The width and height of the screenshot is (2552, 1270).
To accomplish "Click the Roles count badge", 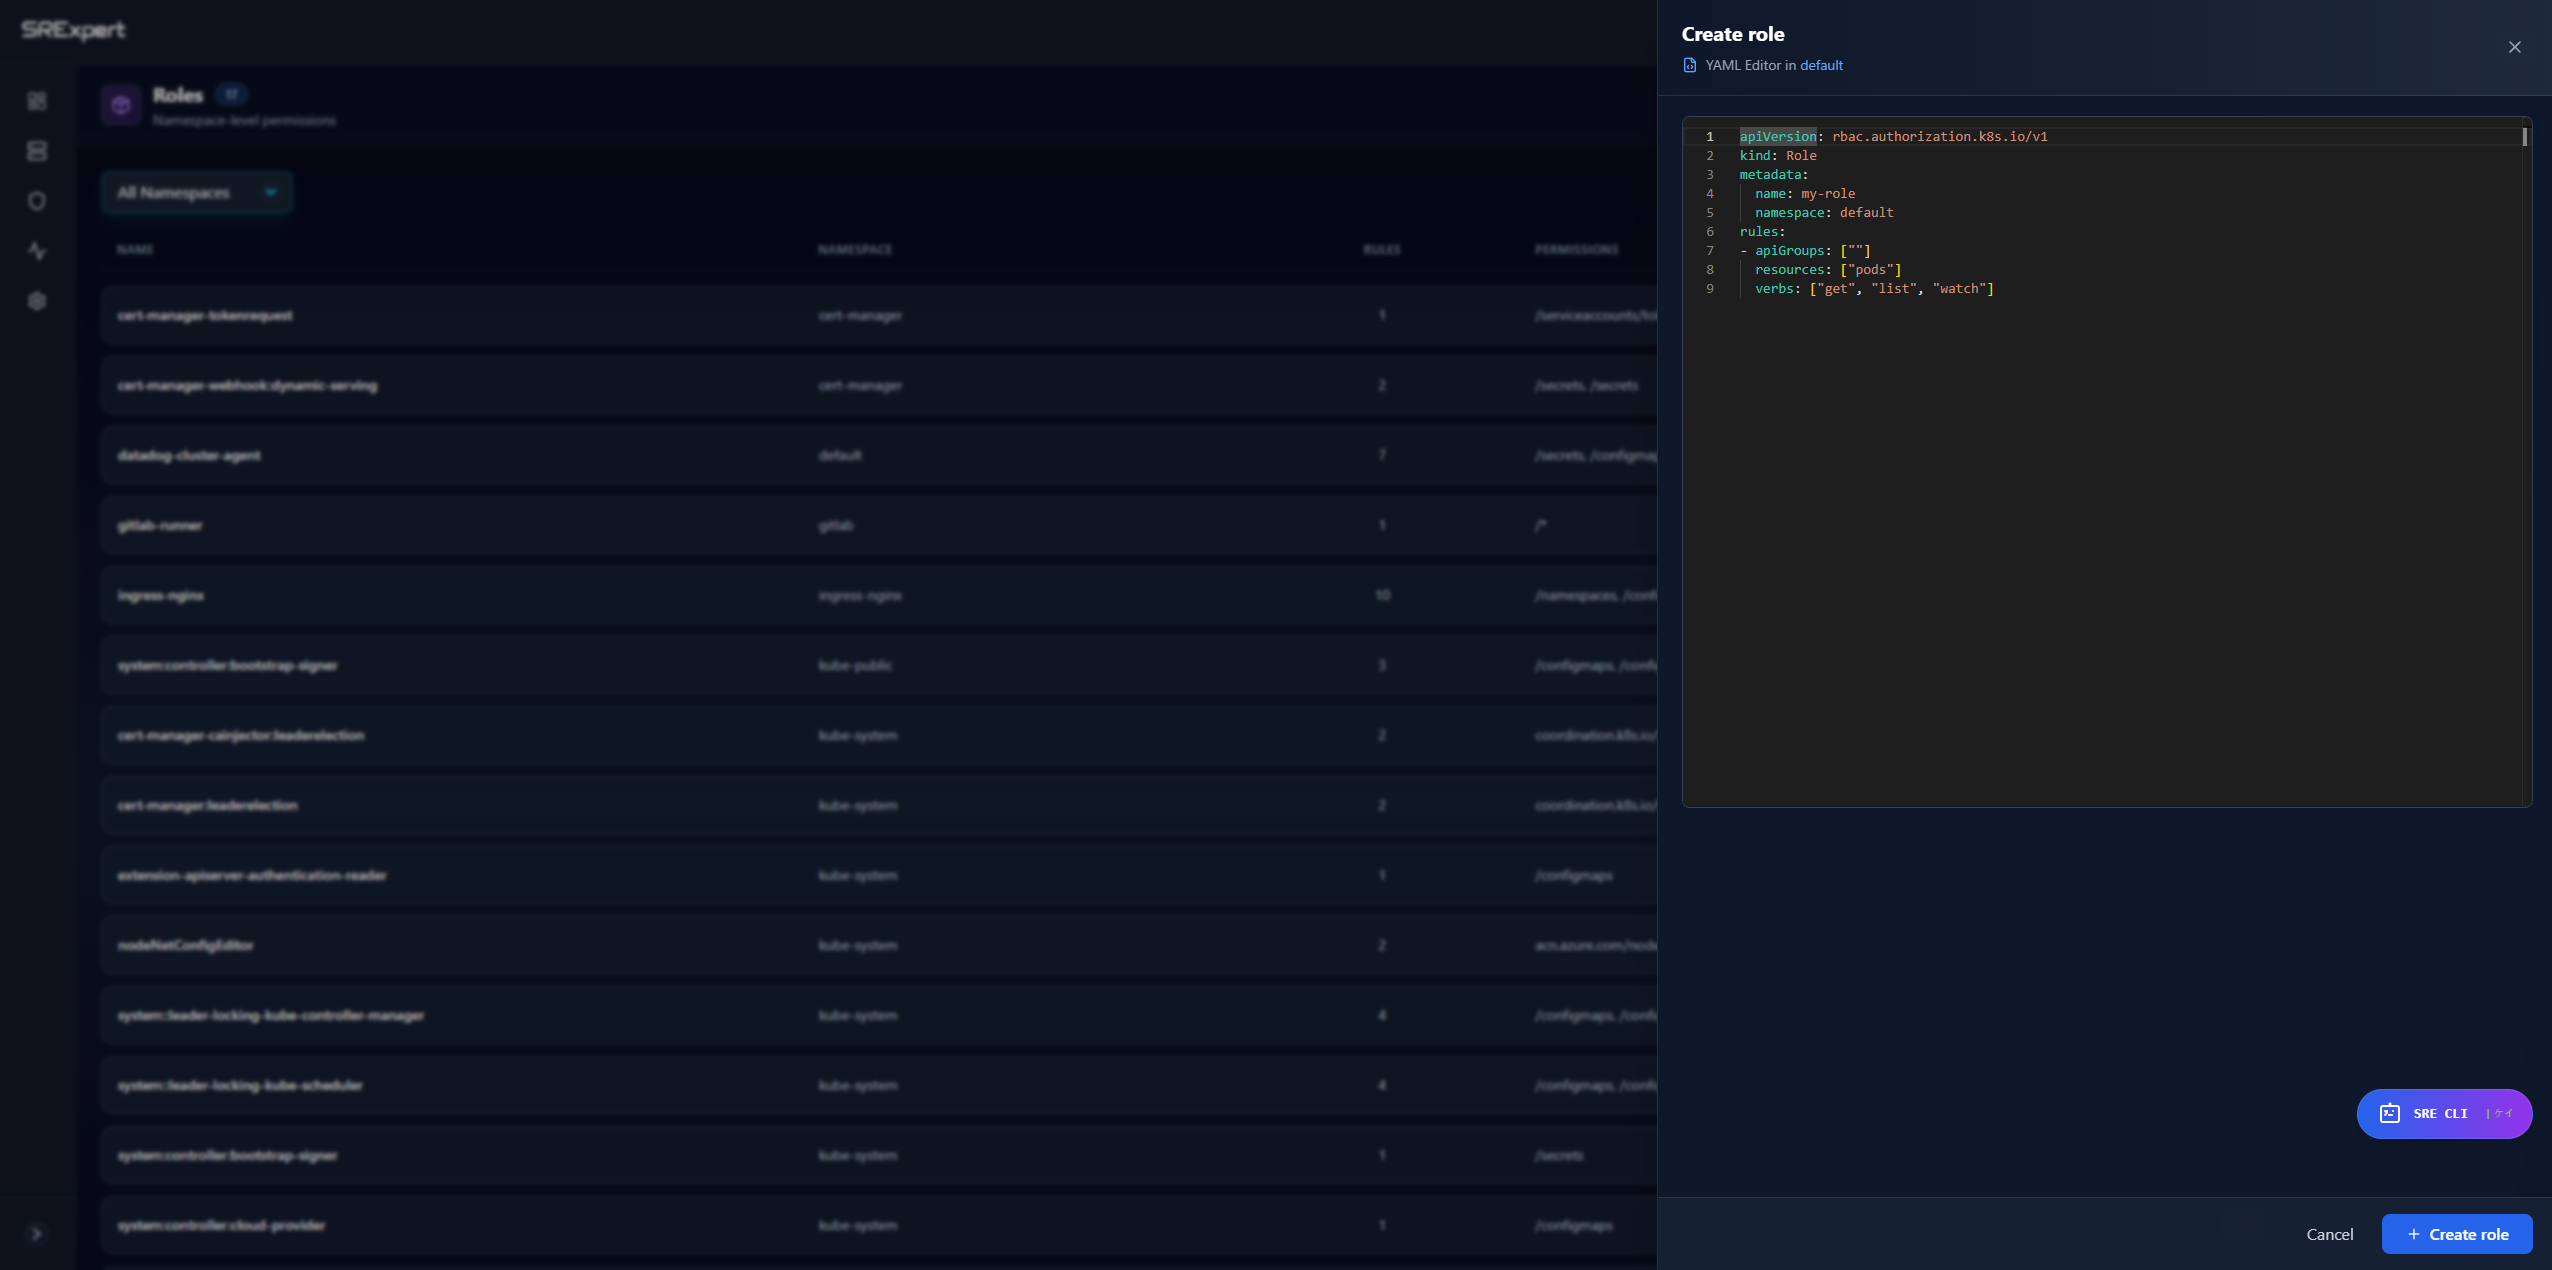I will pyautogui.click(x=231, y=93).
